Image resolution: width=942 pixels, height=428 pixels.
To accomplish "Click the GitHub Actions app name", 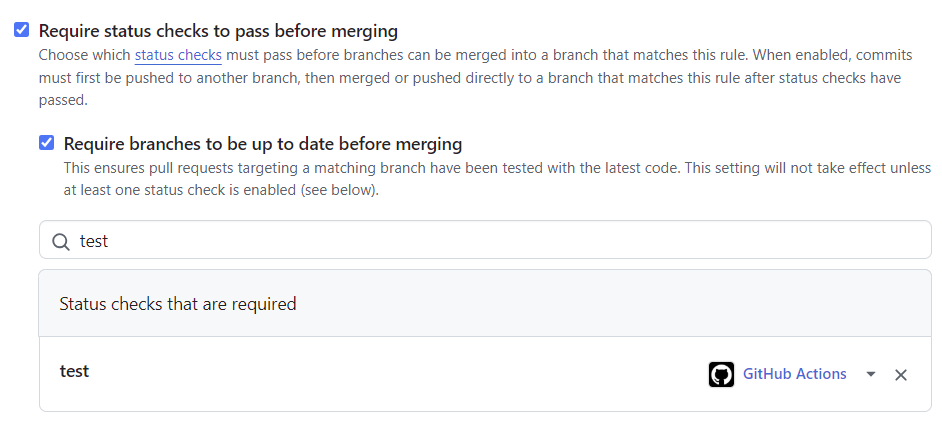I will click(x=794, y=374).
